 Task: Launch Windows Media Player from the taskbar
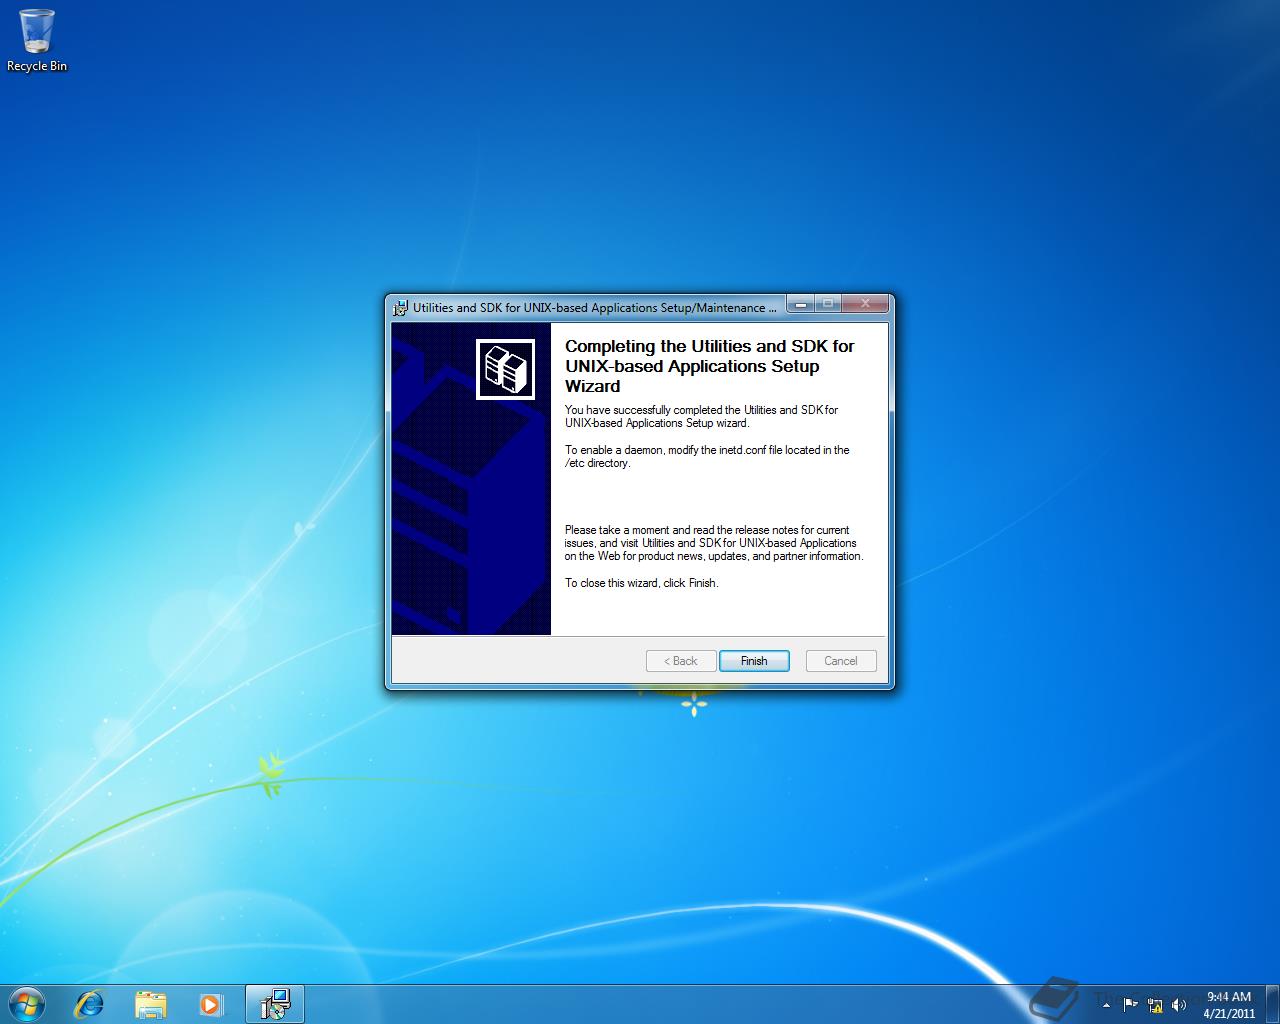coord(211,1004)
